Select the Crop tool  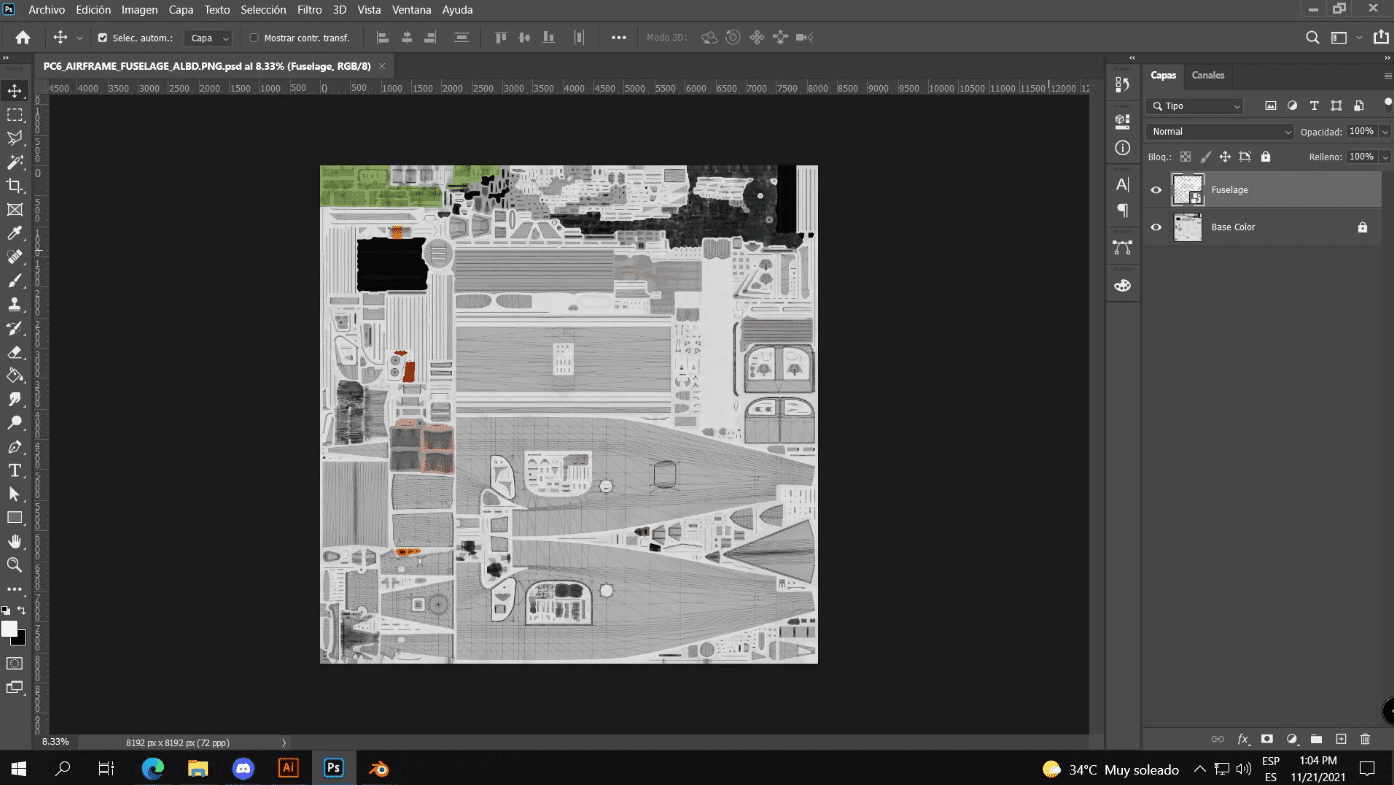pyautogui.click(x=15, y=186)
